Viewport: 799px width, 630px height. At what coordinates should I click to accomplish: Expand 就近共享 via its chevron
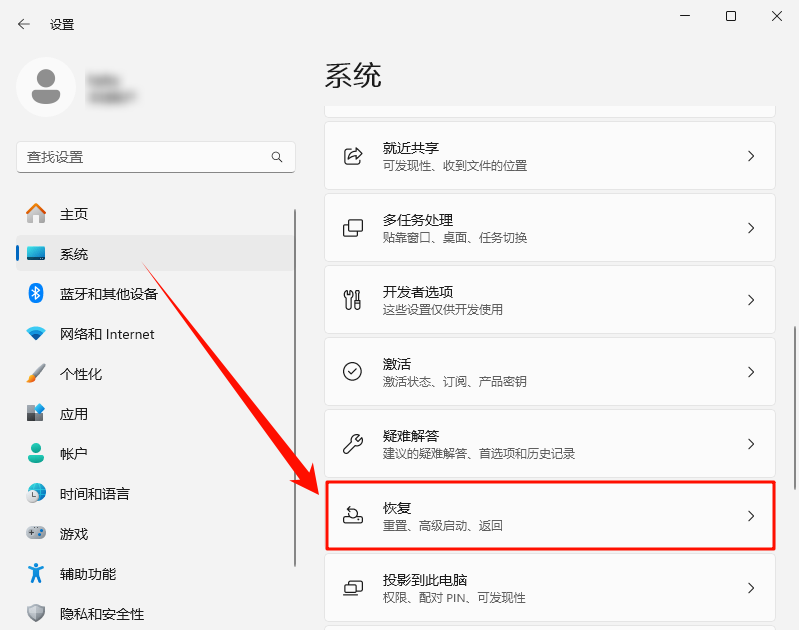click(751, 156)
